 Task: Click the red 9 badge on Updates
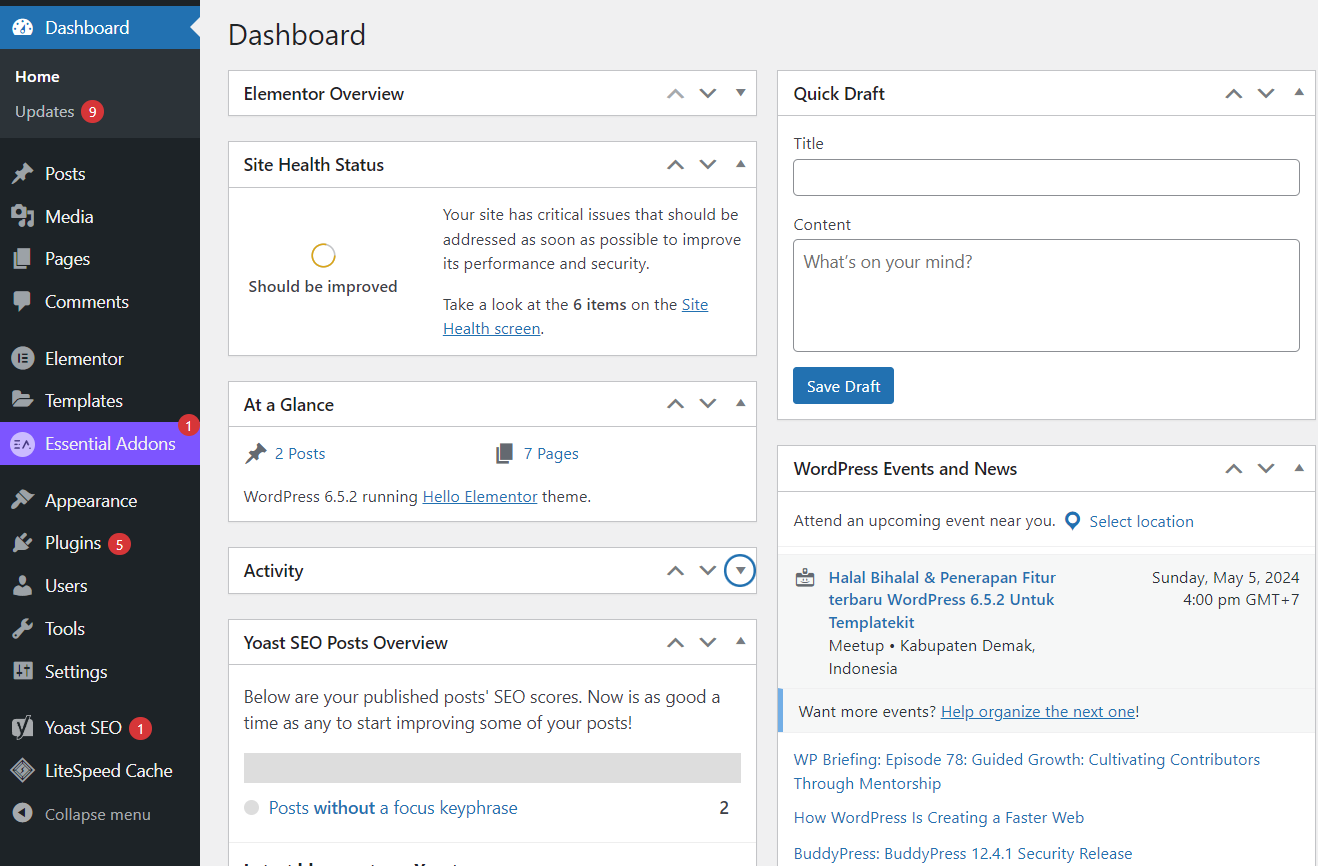(x=93, y=112)
